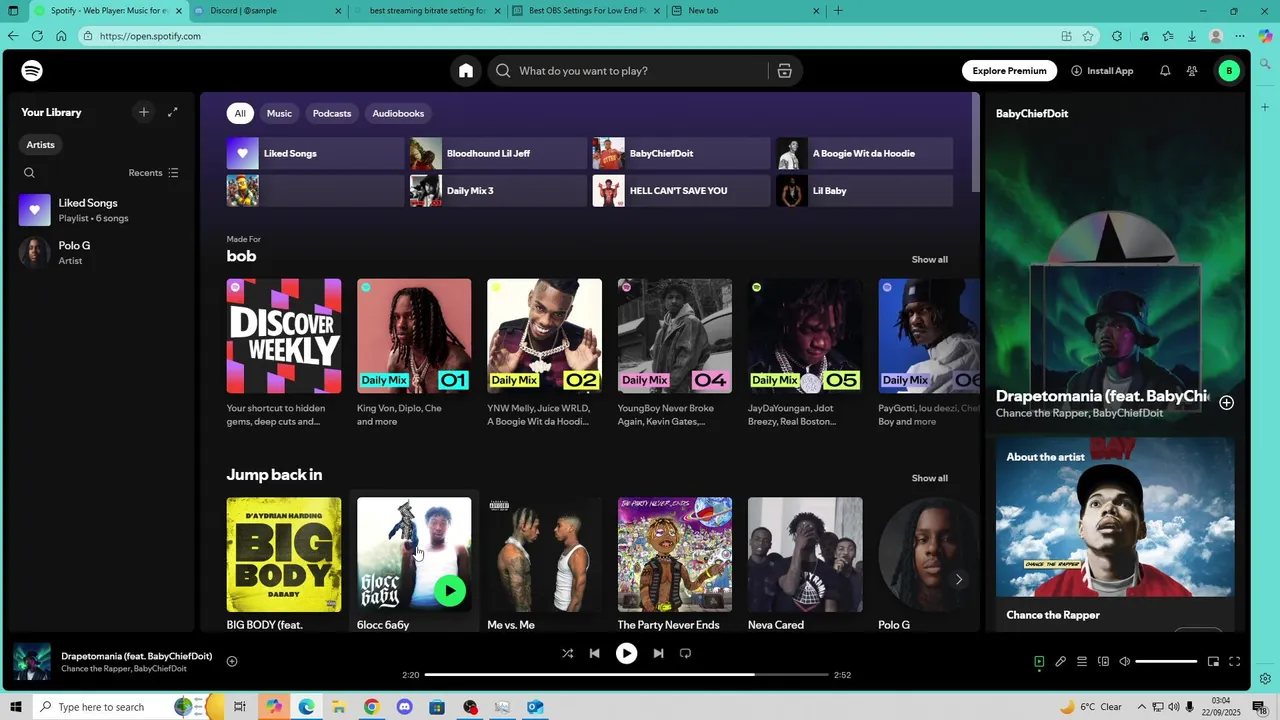Image resolution: width=1280 pixels, height=720 pixels.
Task: Show lyrics using the microphone icon
Action: point(1060,661)
